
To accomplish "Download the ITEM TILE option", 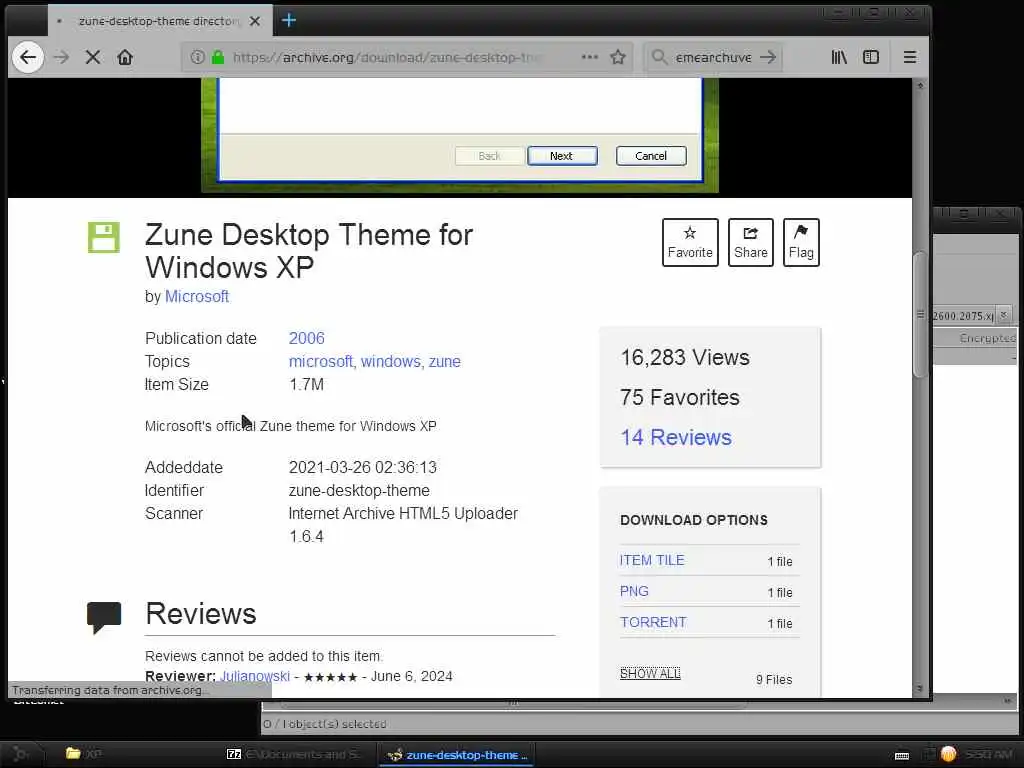I will pyautogui.click(x=652, y=560).
